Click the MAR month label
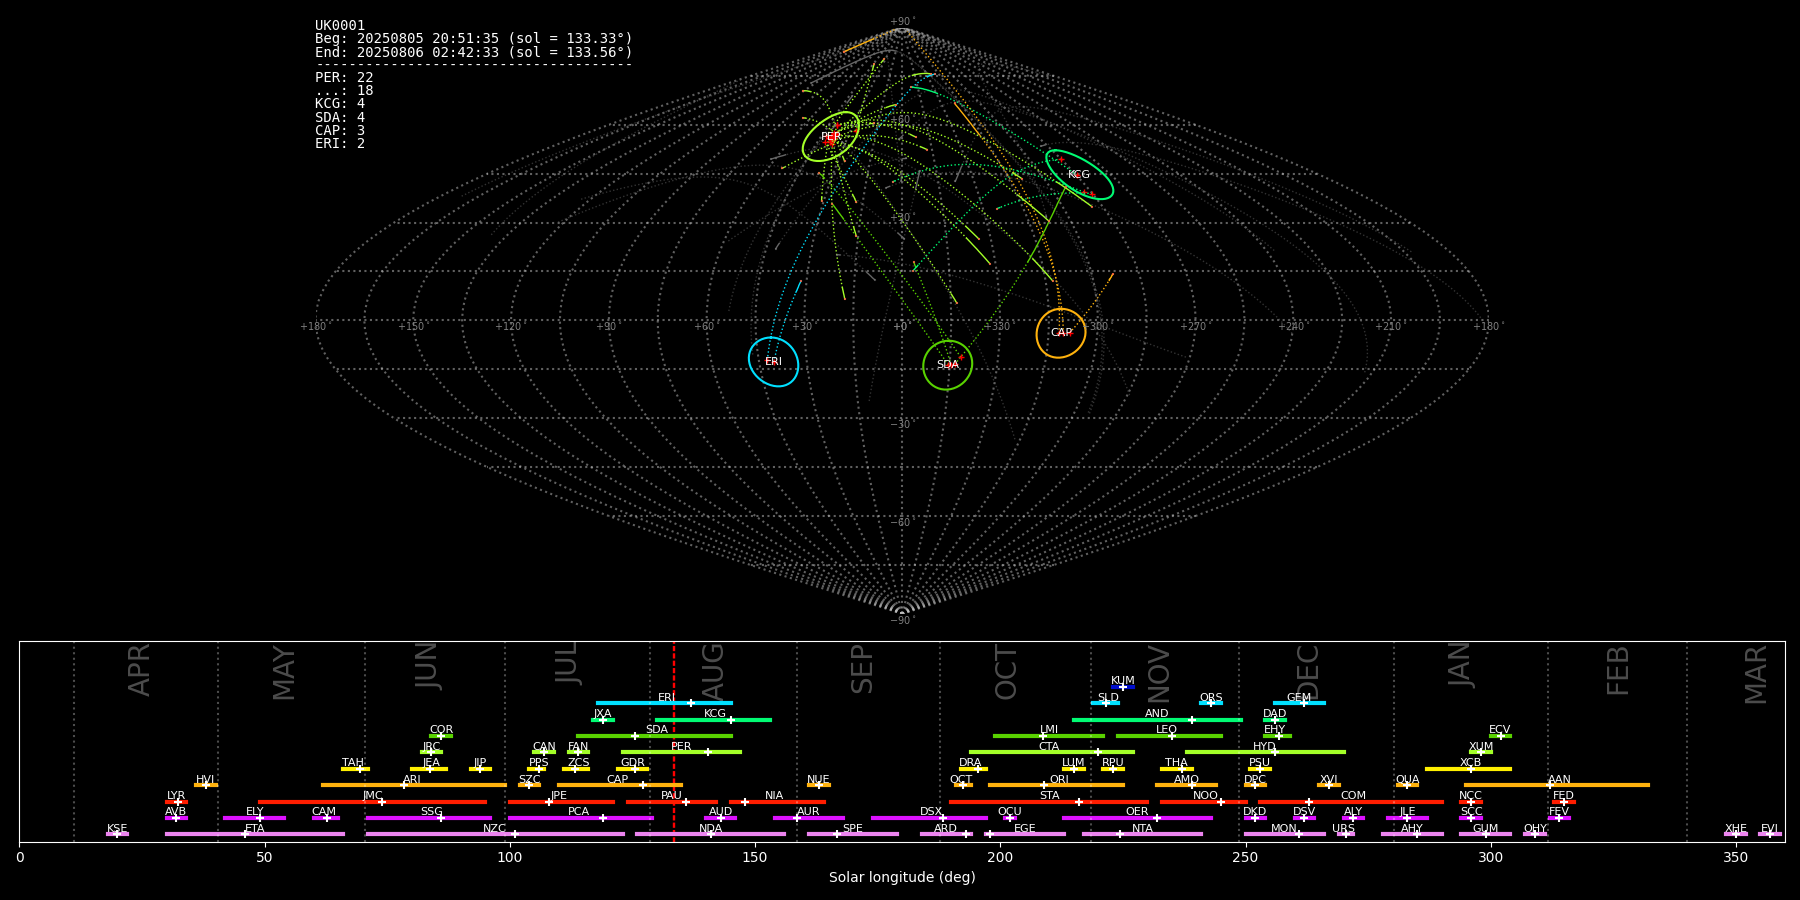The width and height of the screenshot is (1800, 900). pos(1755,675)
